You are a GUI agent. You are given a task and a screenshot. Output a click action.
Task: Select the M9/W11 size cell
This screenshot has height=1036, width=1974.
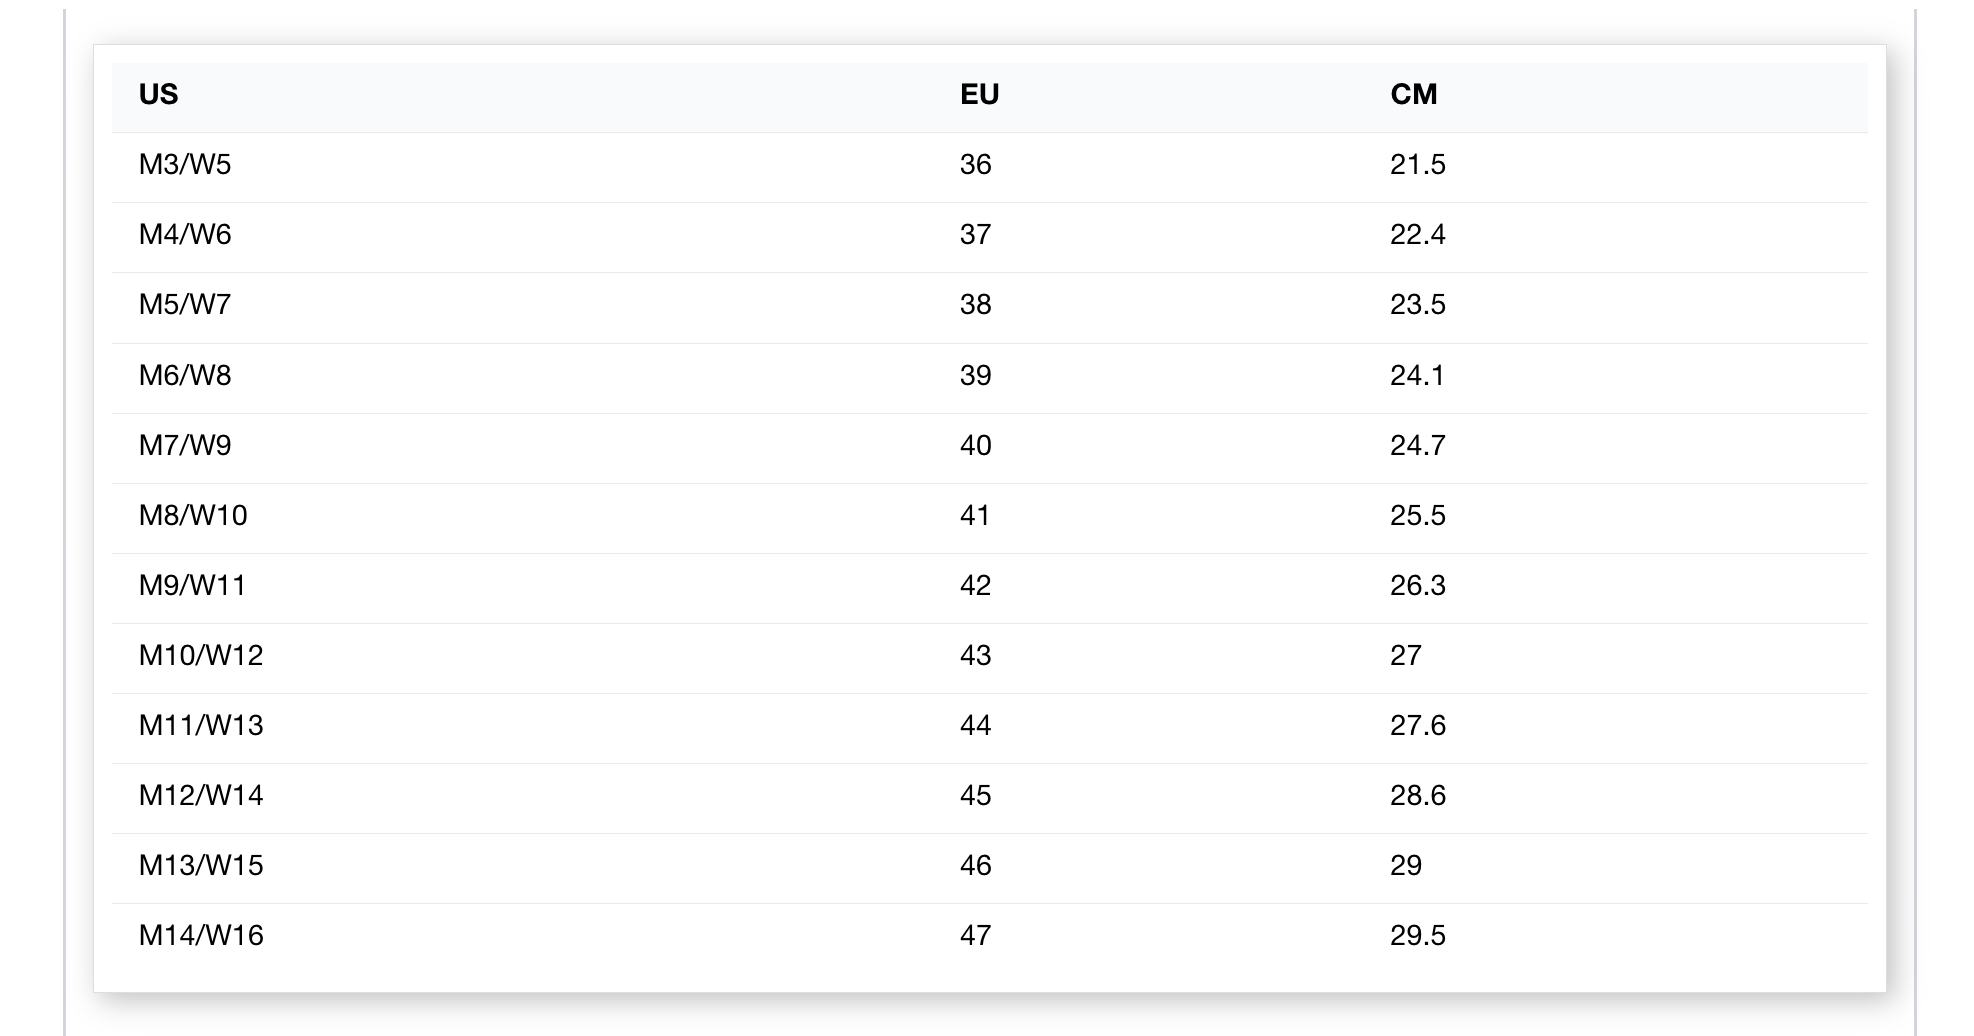coord(192,585)
